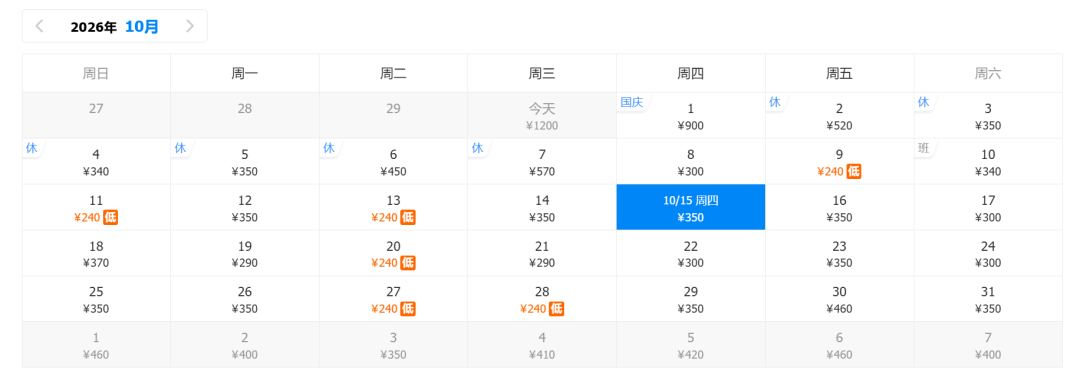Viewport: 1080px width, 384px height.
Task: Click the 国庆 holiday tag on October 1
Action: [632, 103]
